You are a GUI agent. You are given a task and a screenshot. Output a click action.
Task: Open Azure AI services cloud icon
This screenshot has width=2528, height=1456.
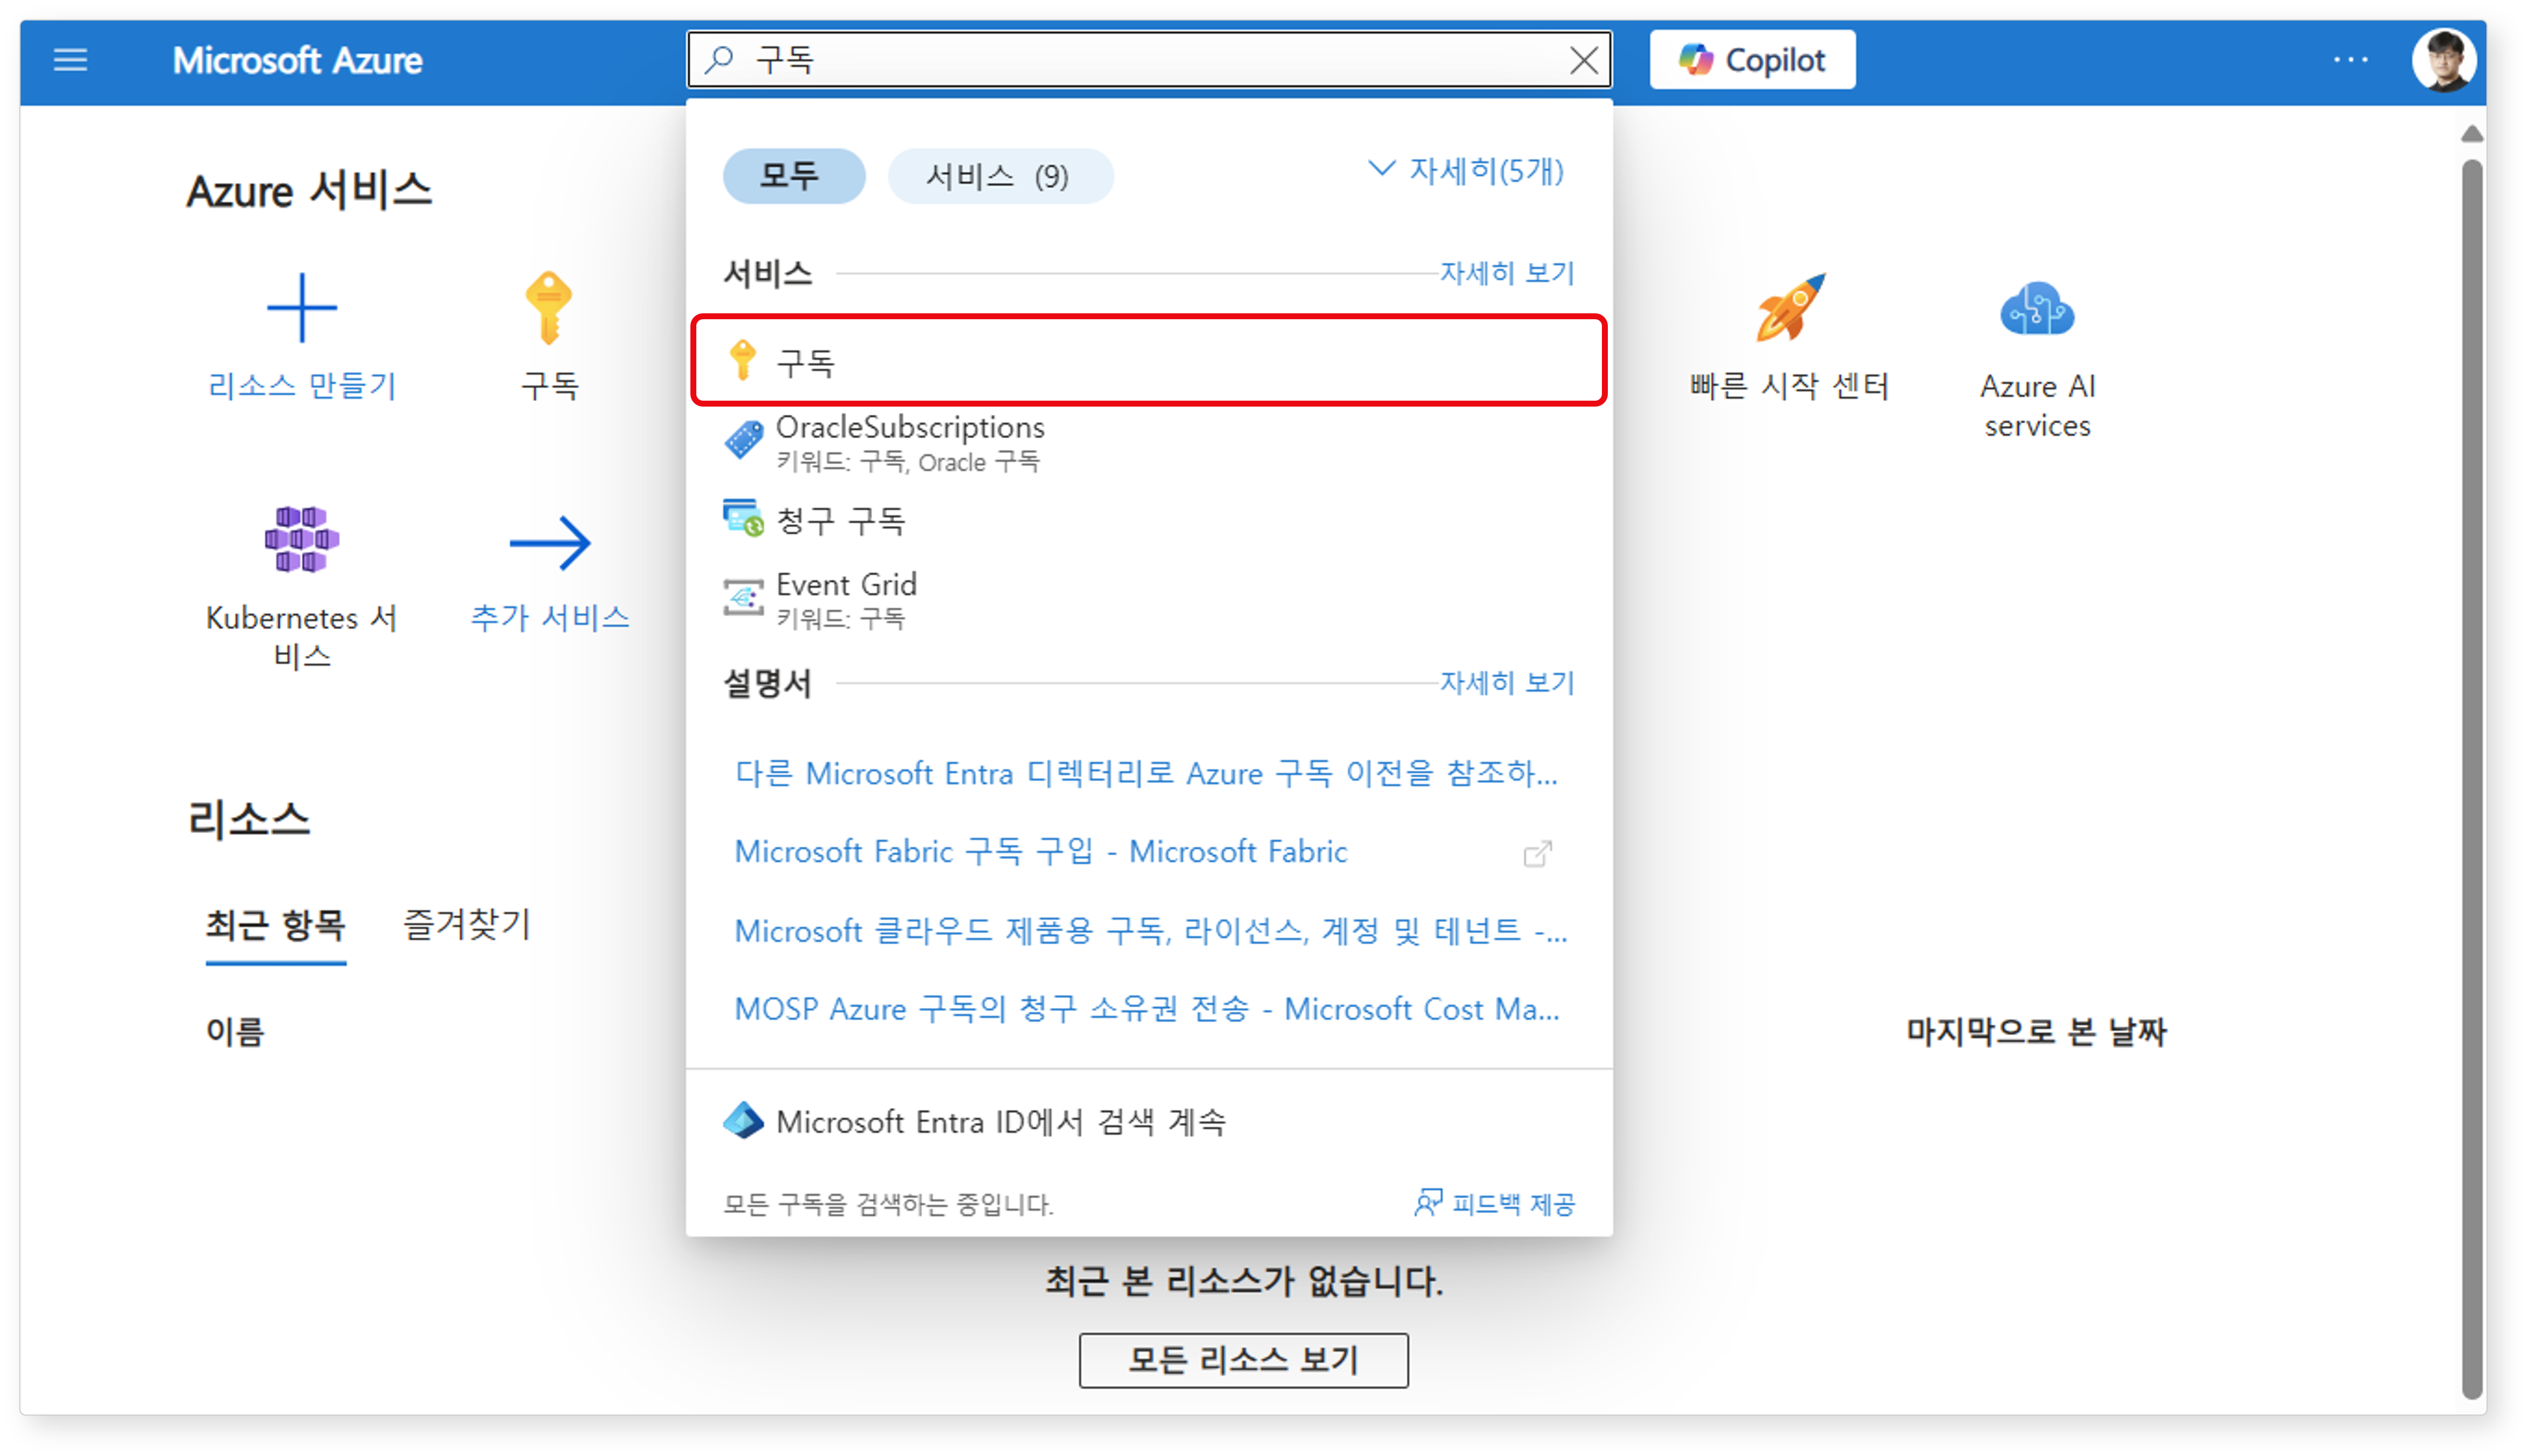2037,309
